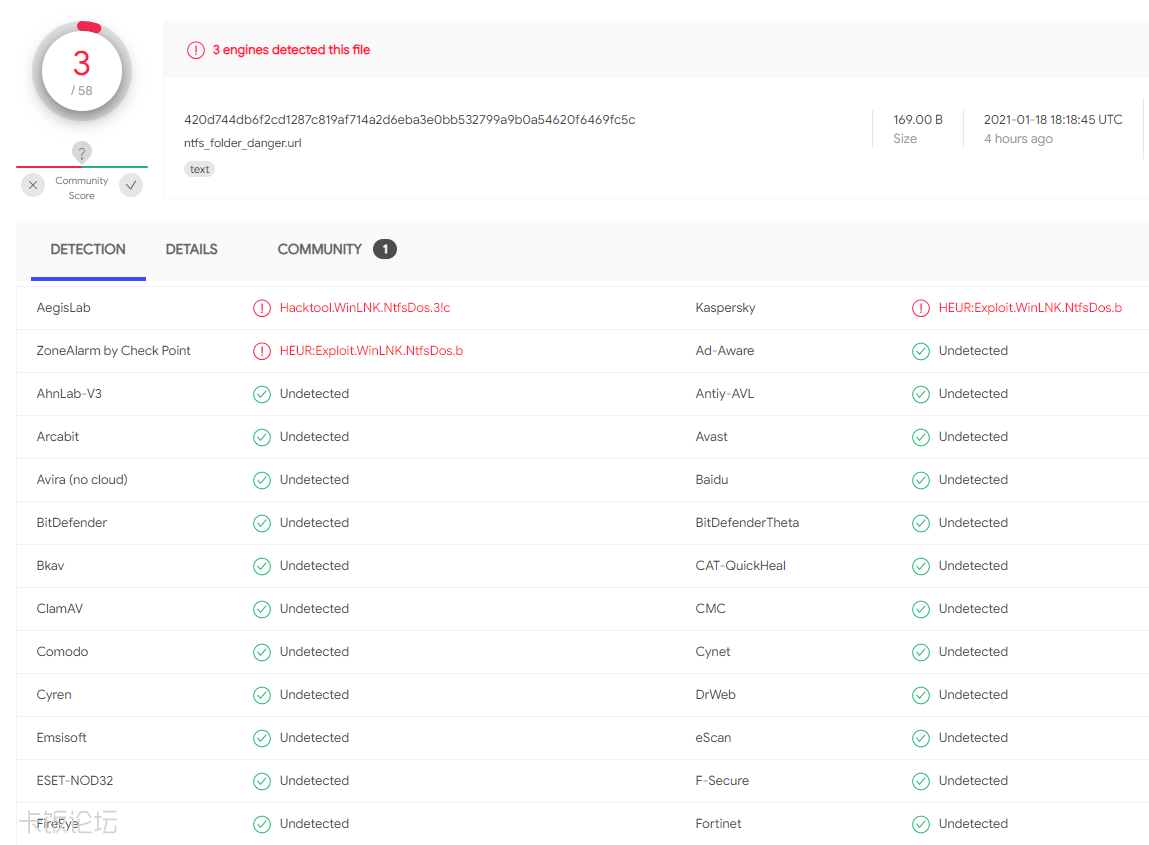This screenshot has height=845, width=1149.
Task: Click the green checkmark next to BitDefender
Action: pos(262,522)
